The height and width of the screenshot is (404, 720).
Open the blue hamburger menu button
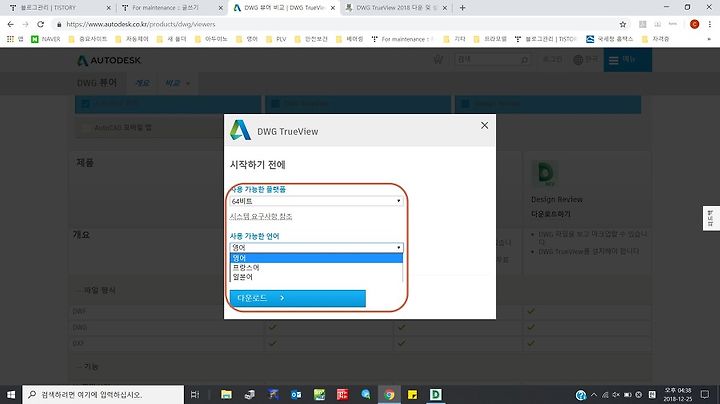tap(627, 60)
